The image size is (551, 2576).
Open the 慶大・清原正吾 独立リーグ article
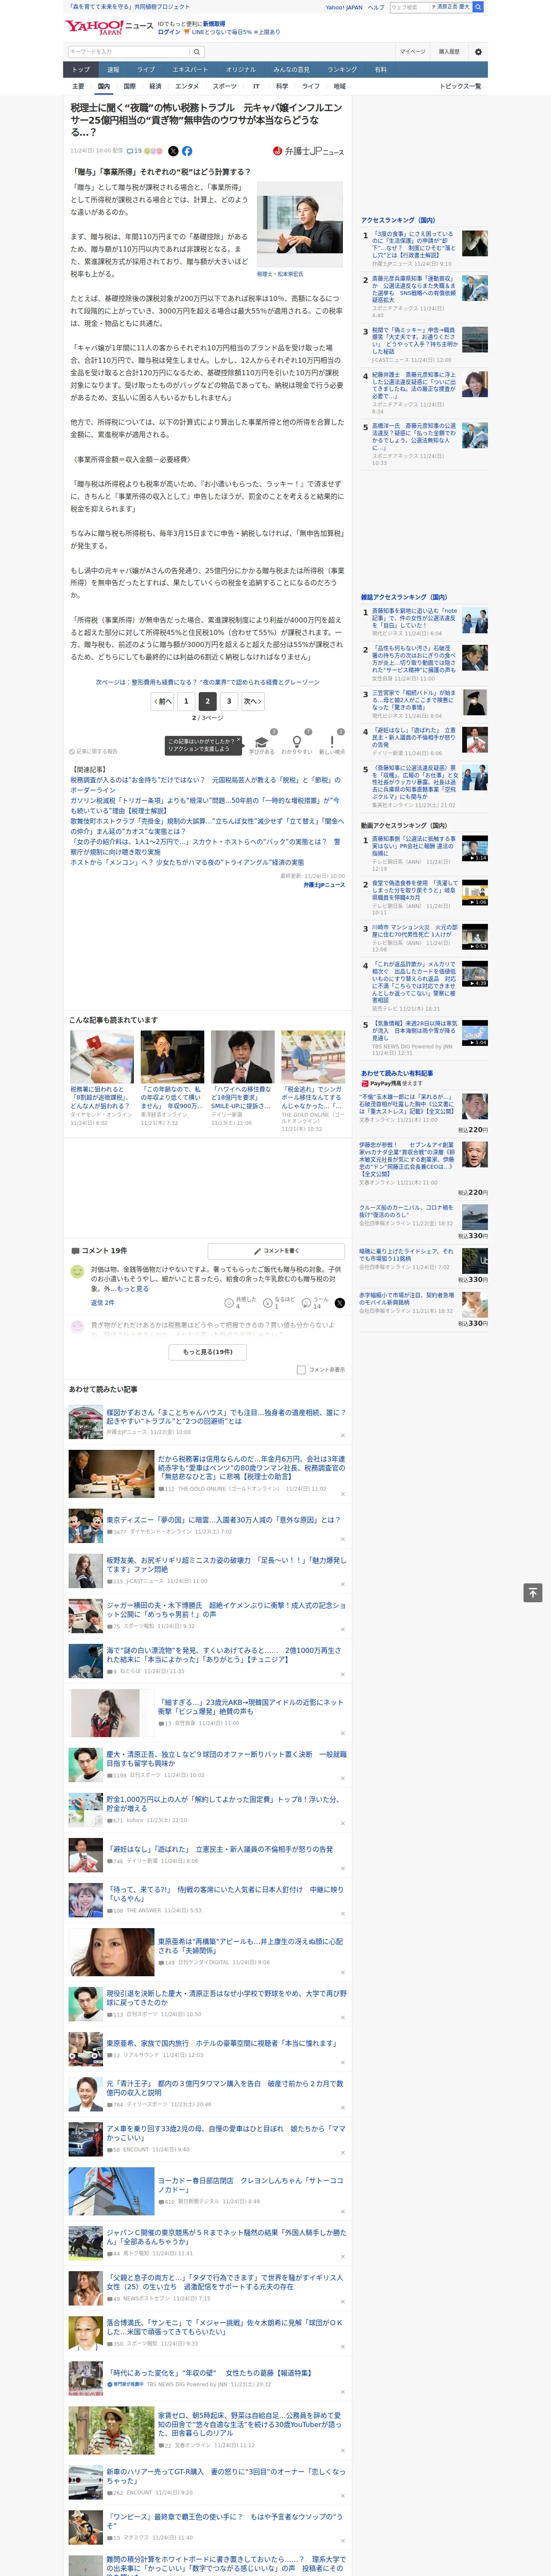tap(226, 1758)
